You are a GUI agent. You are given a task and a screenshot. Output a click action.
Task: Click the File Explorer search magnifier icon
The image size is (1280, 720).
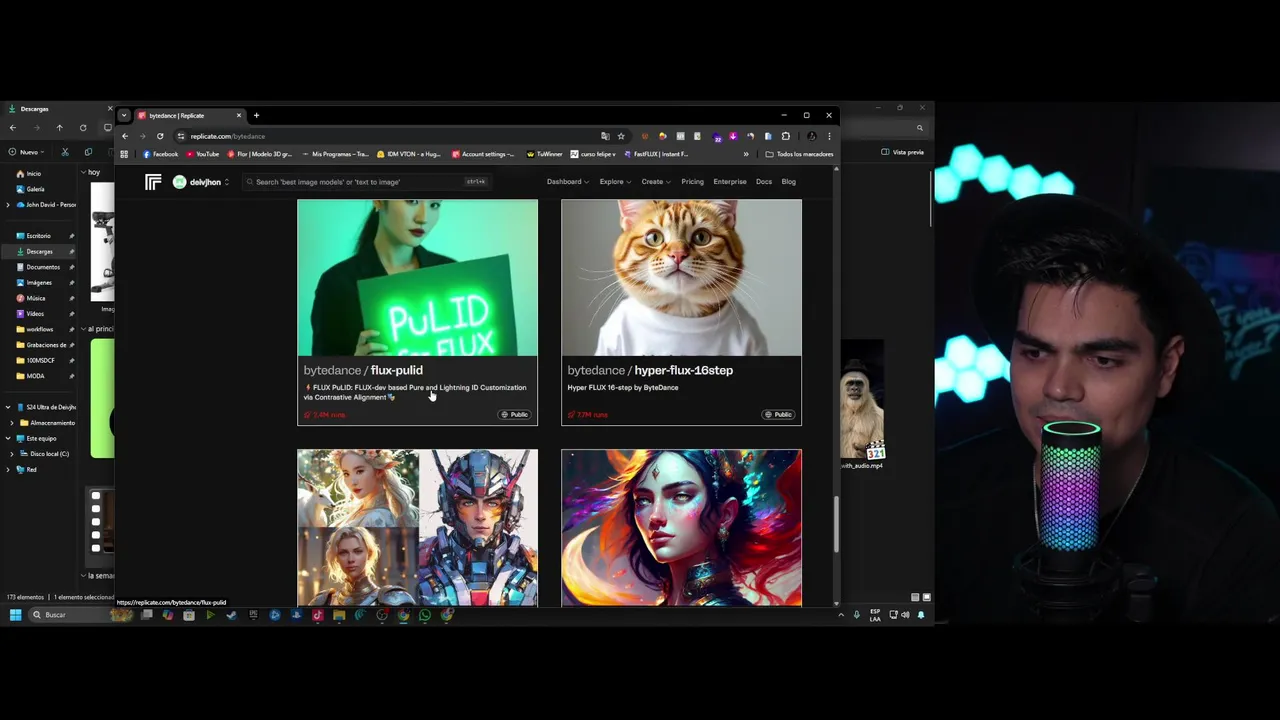click(x=920, y=128)
